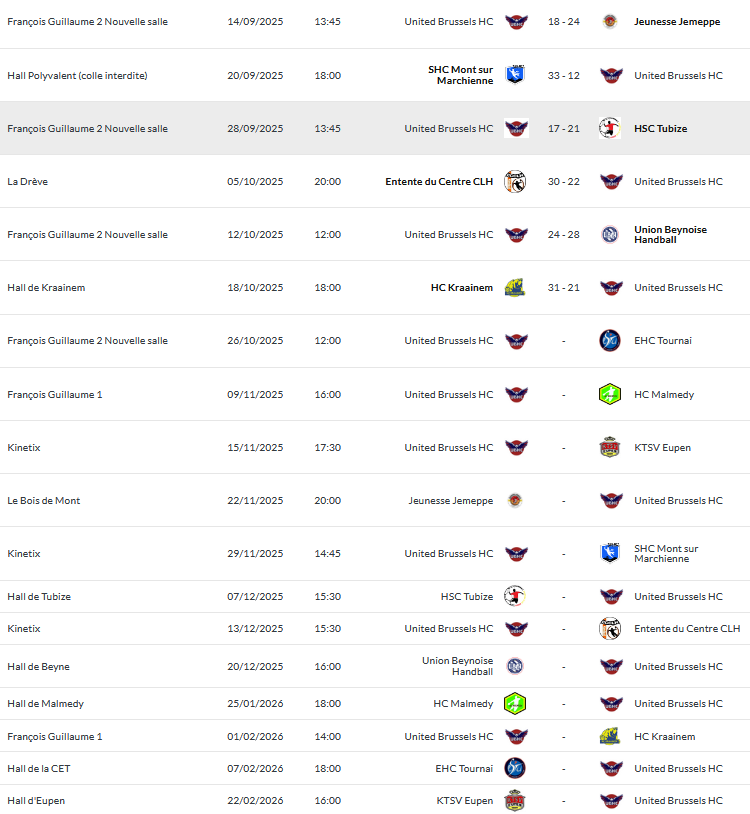
Task: Click HC Malmedy green logo on 09/11/2025
Action: tap(610, 394)
